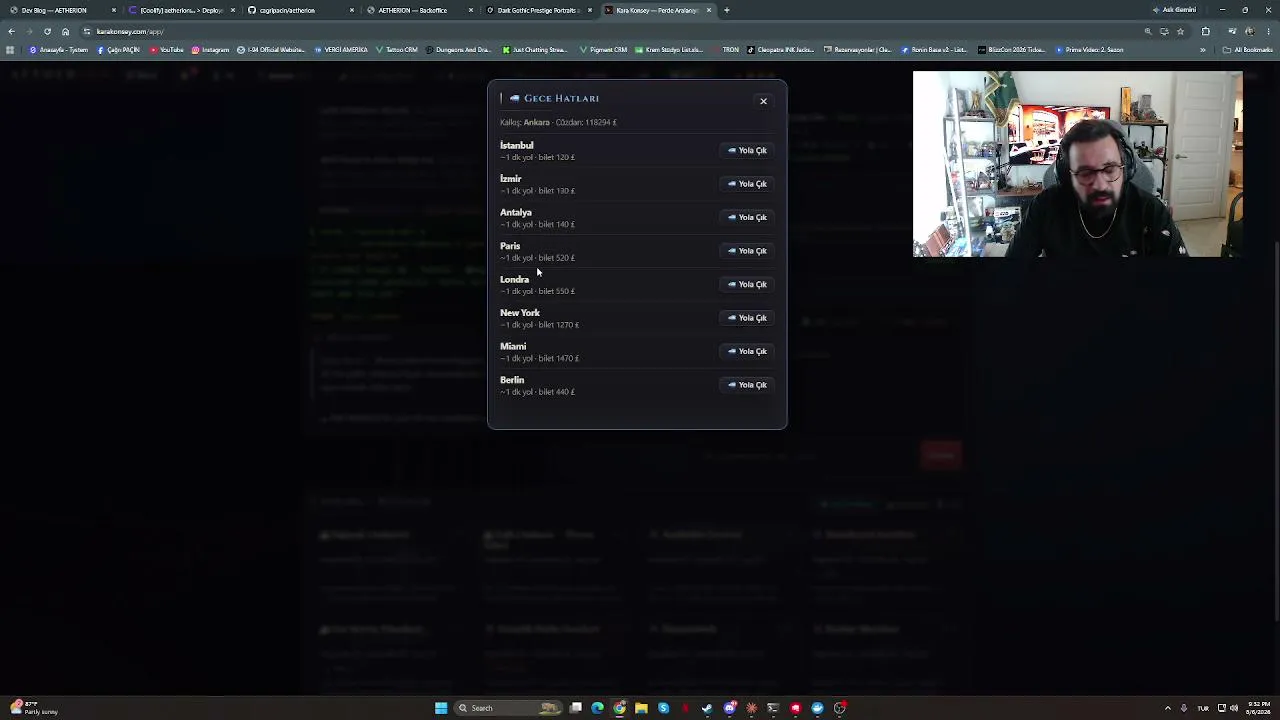1280x720 pixels.
Task: Open Steam from the taskbar
Action: (x=708, y=708)
